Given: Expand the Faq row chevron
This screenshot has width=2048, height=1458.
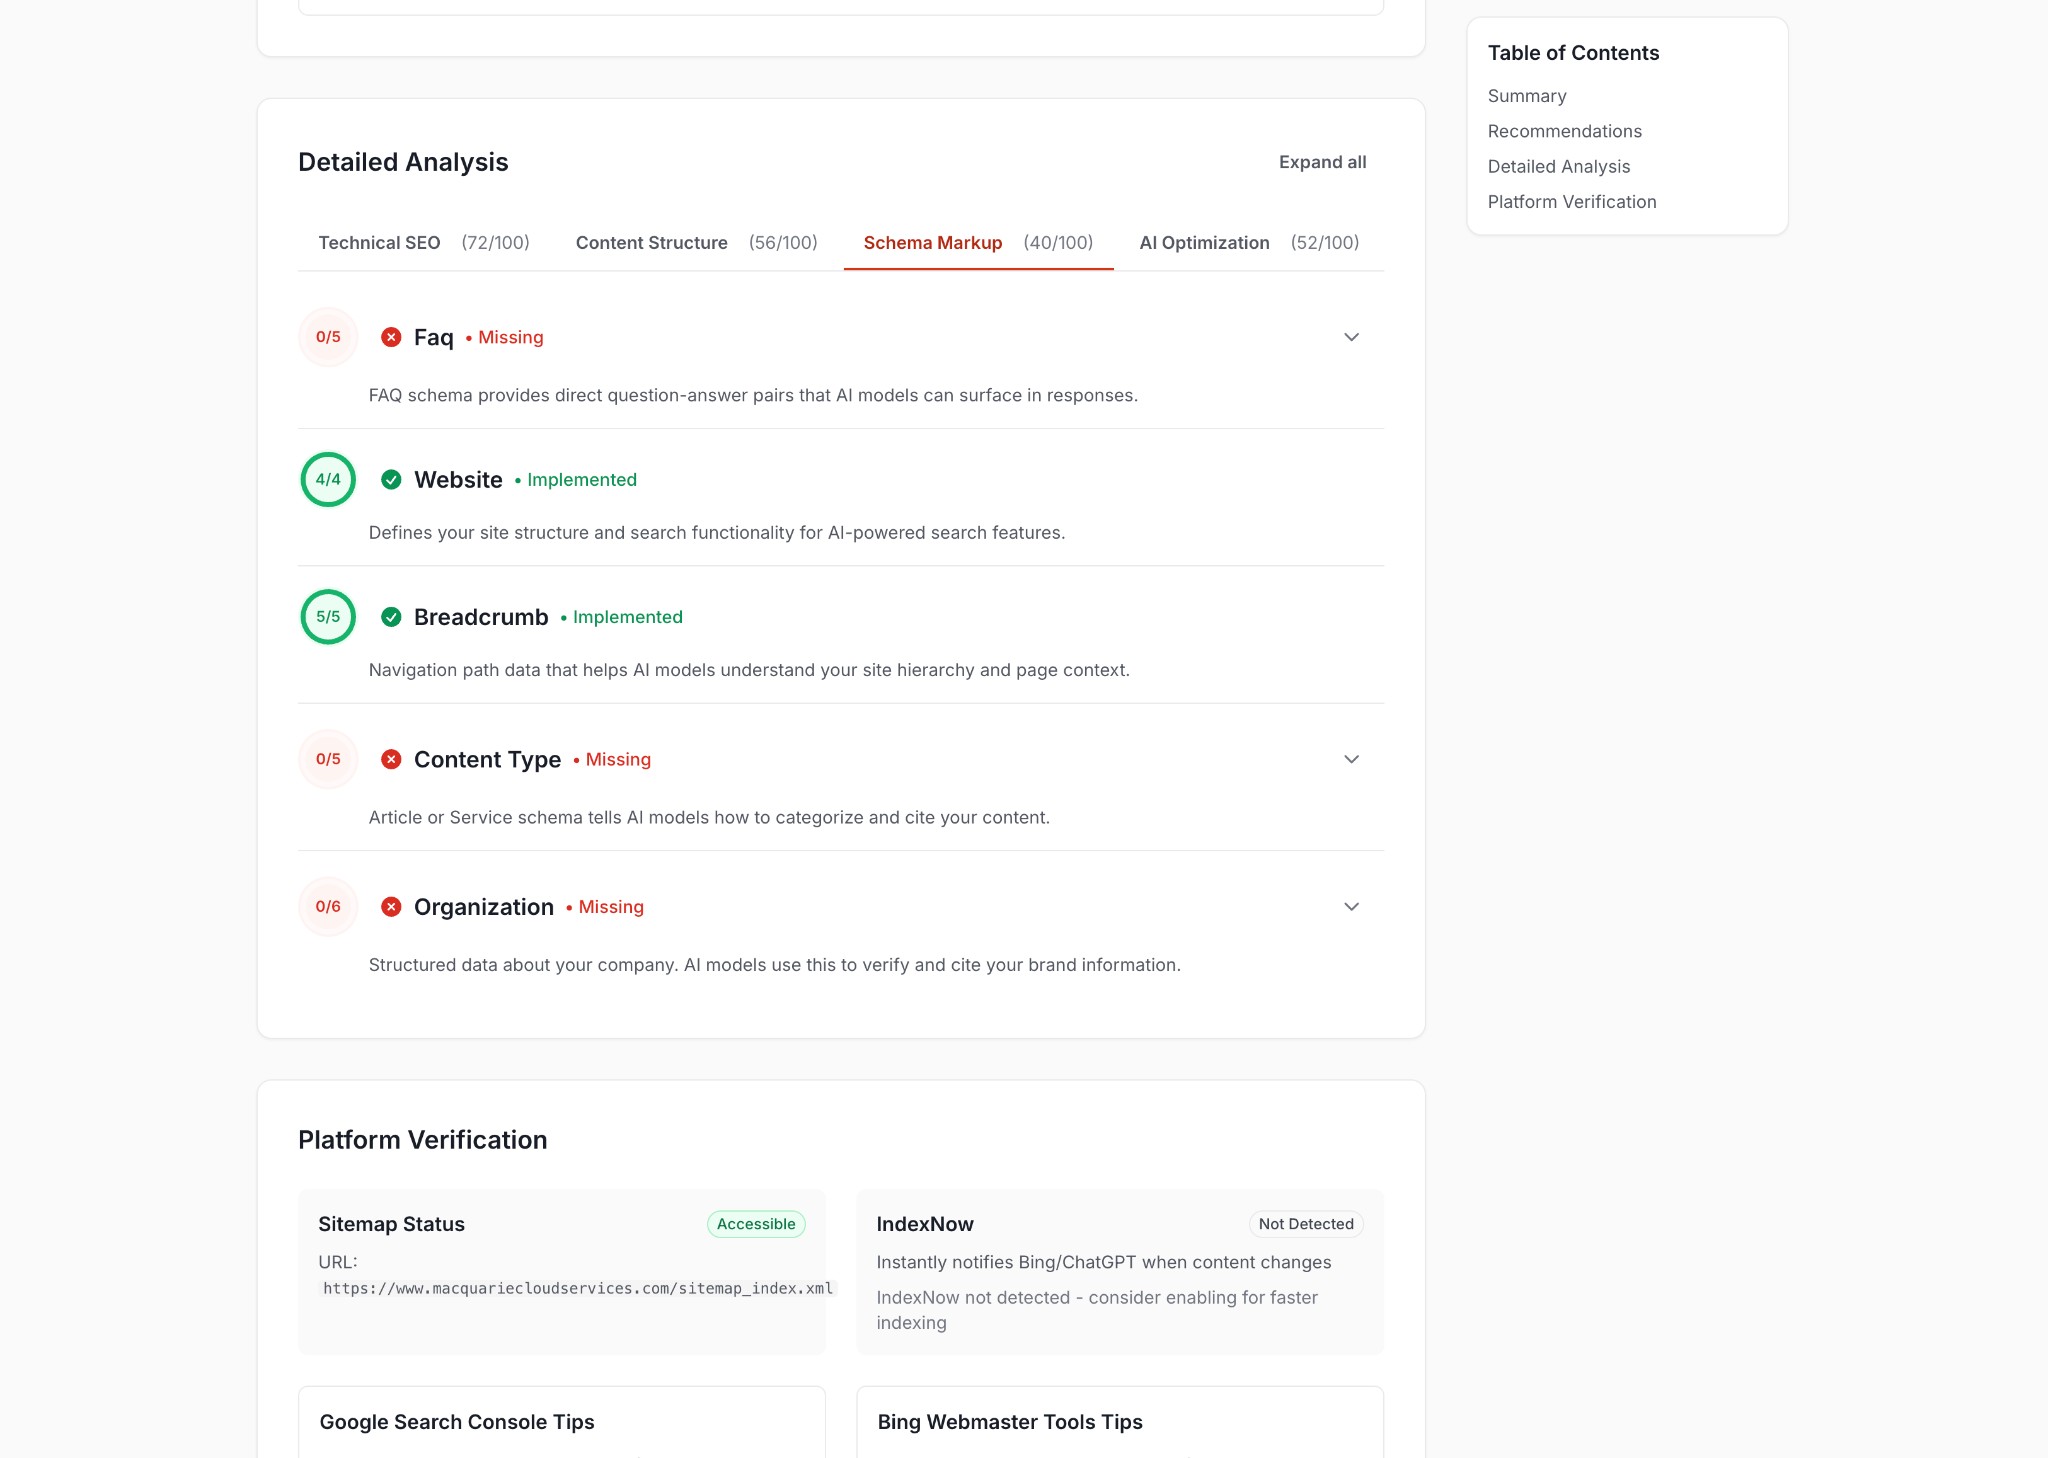Looking at the screenshot, I should click(1351, 337).
